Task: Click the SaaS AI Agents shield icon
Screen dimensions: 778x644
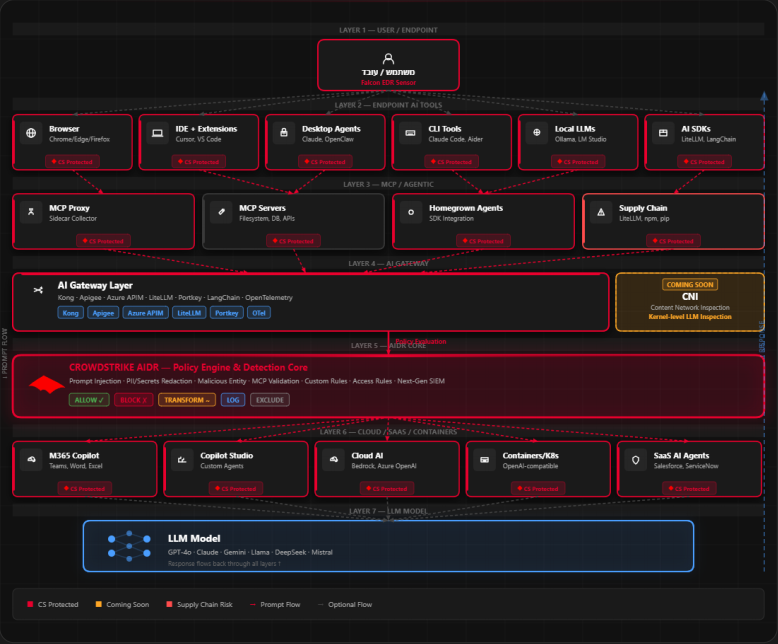Action: [x=636, y=459]
